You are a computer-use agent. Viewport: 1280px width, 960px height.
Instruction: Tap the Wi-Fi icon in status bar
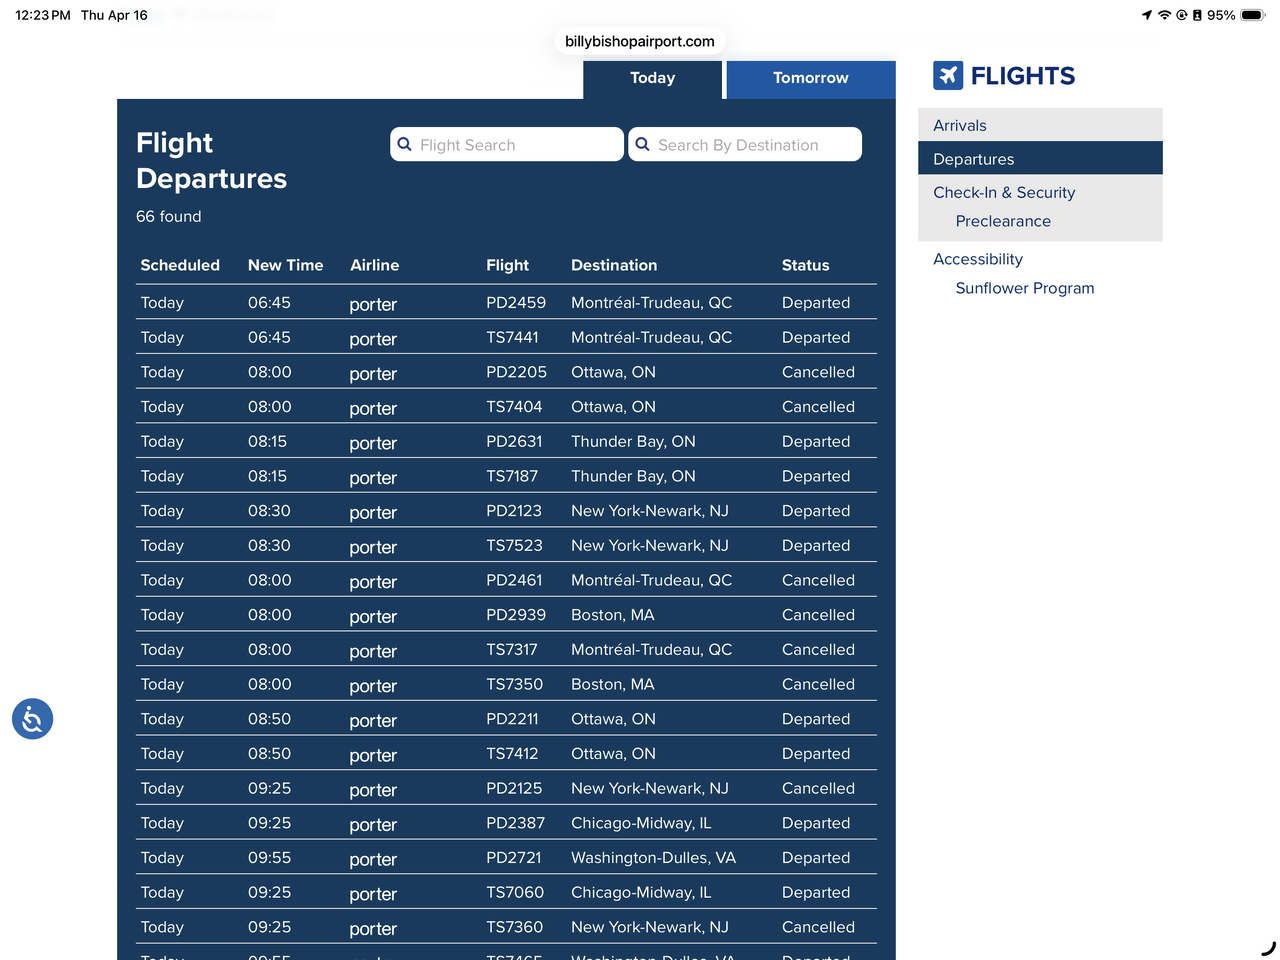click(1164, 15)
